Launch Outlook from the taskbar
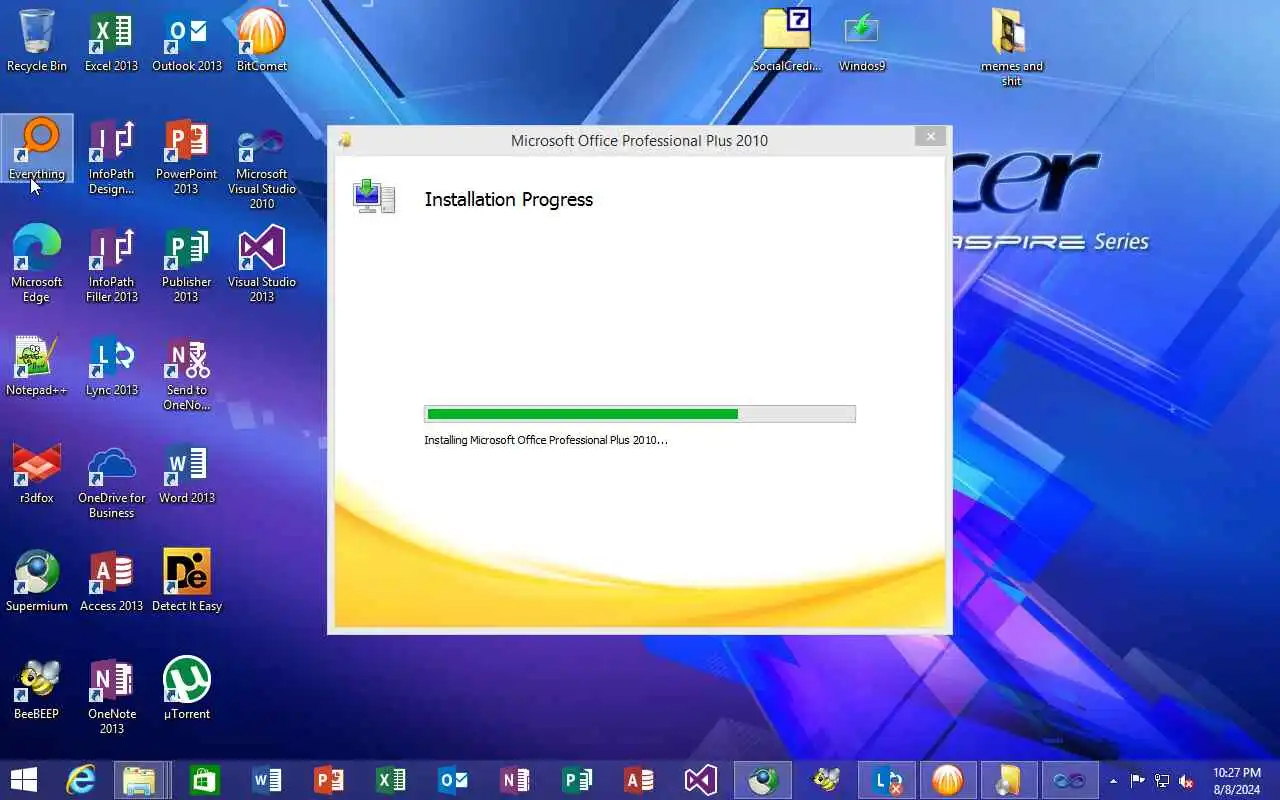 tap(453, 780)
